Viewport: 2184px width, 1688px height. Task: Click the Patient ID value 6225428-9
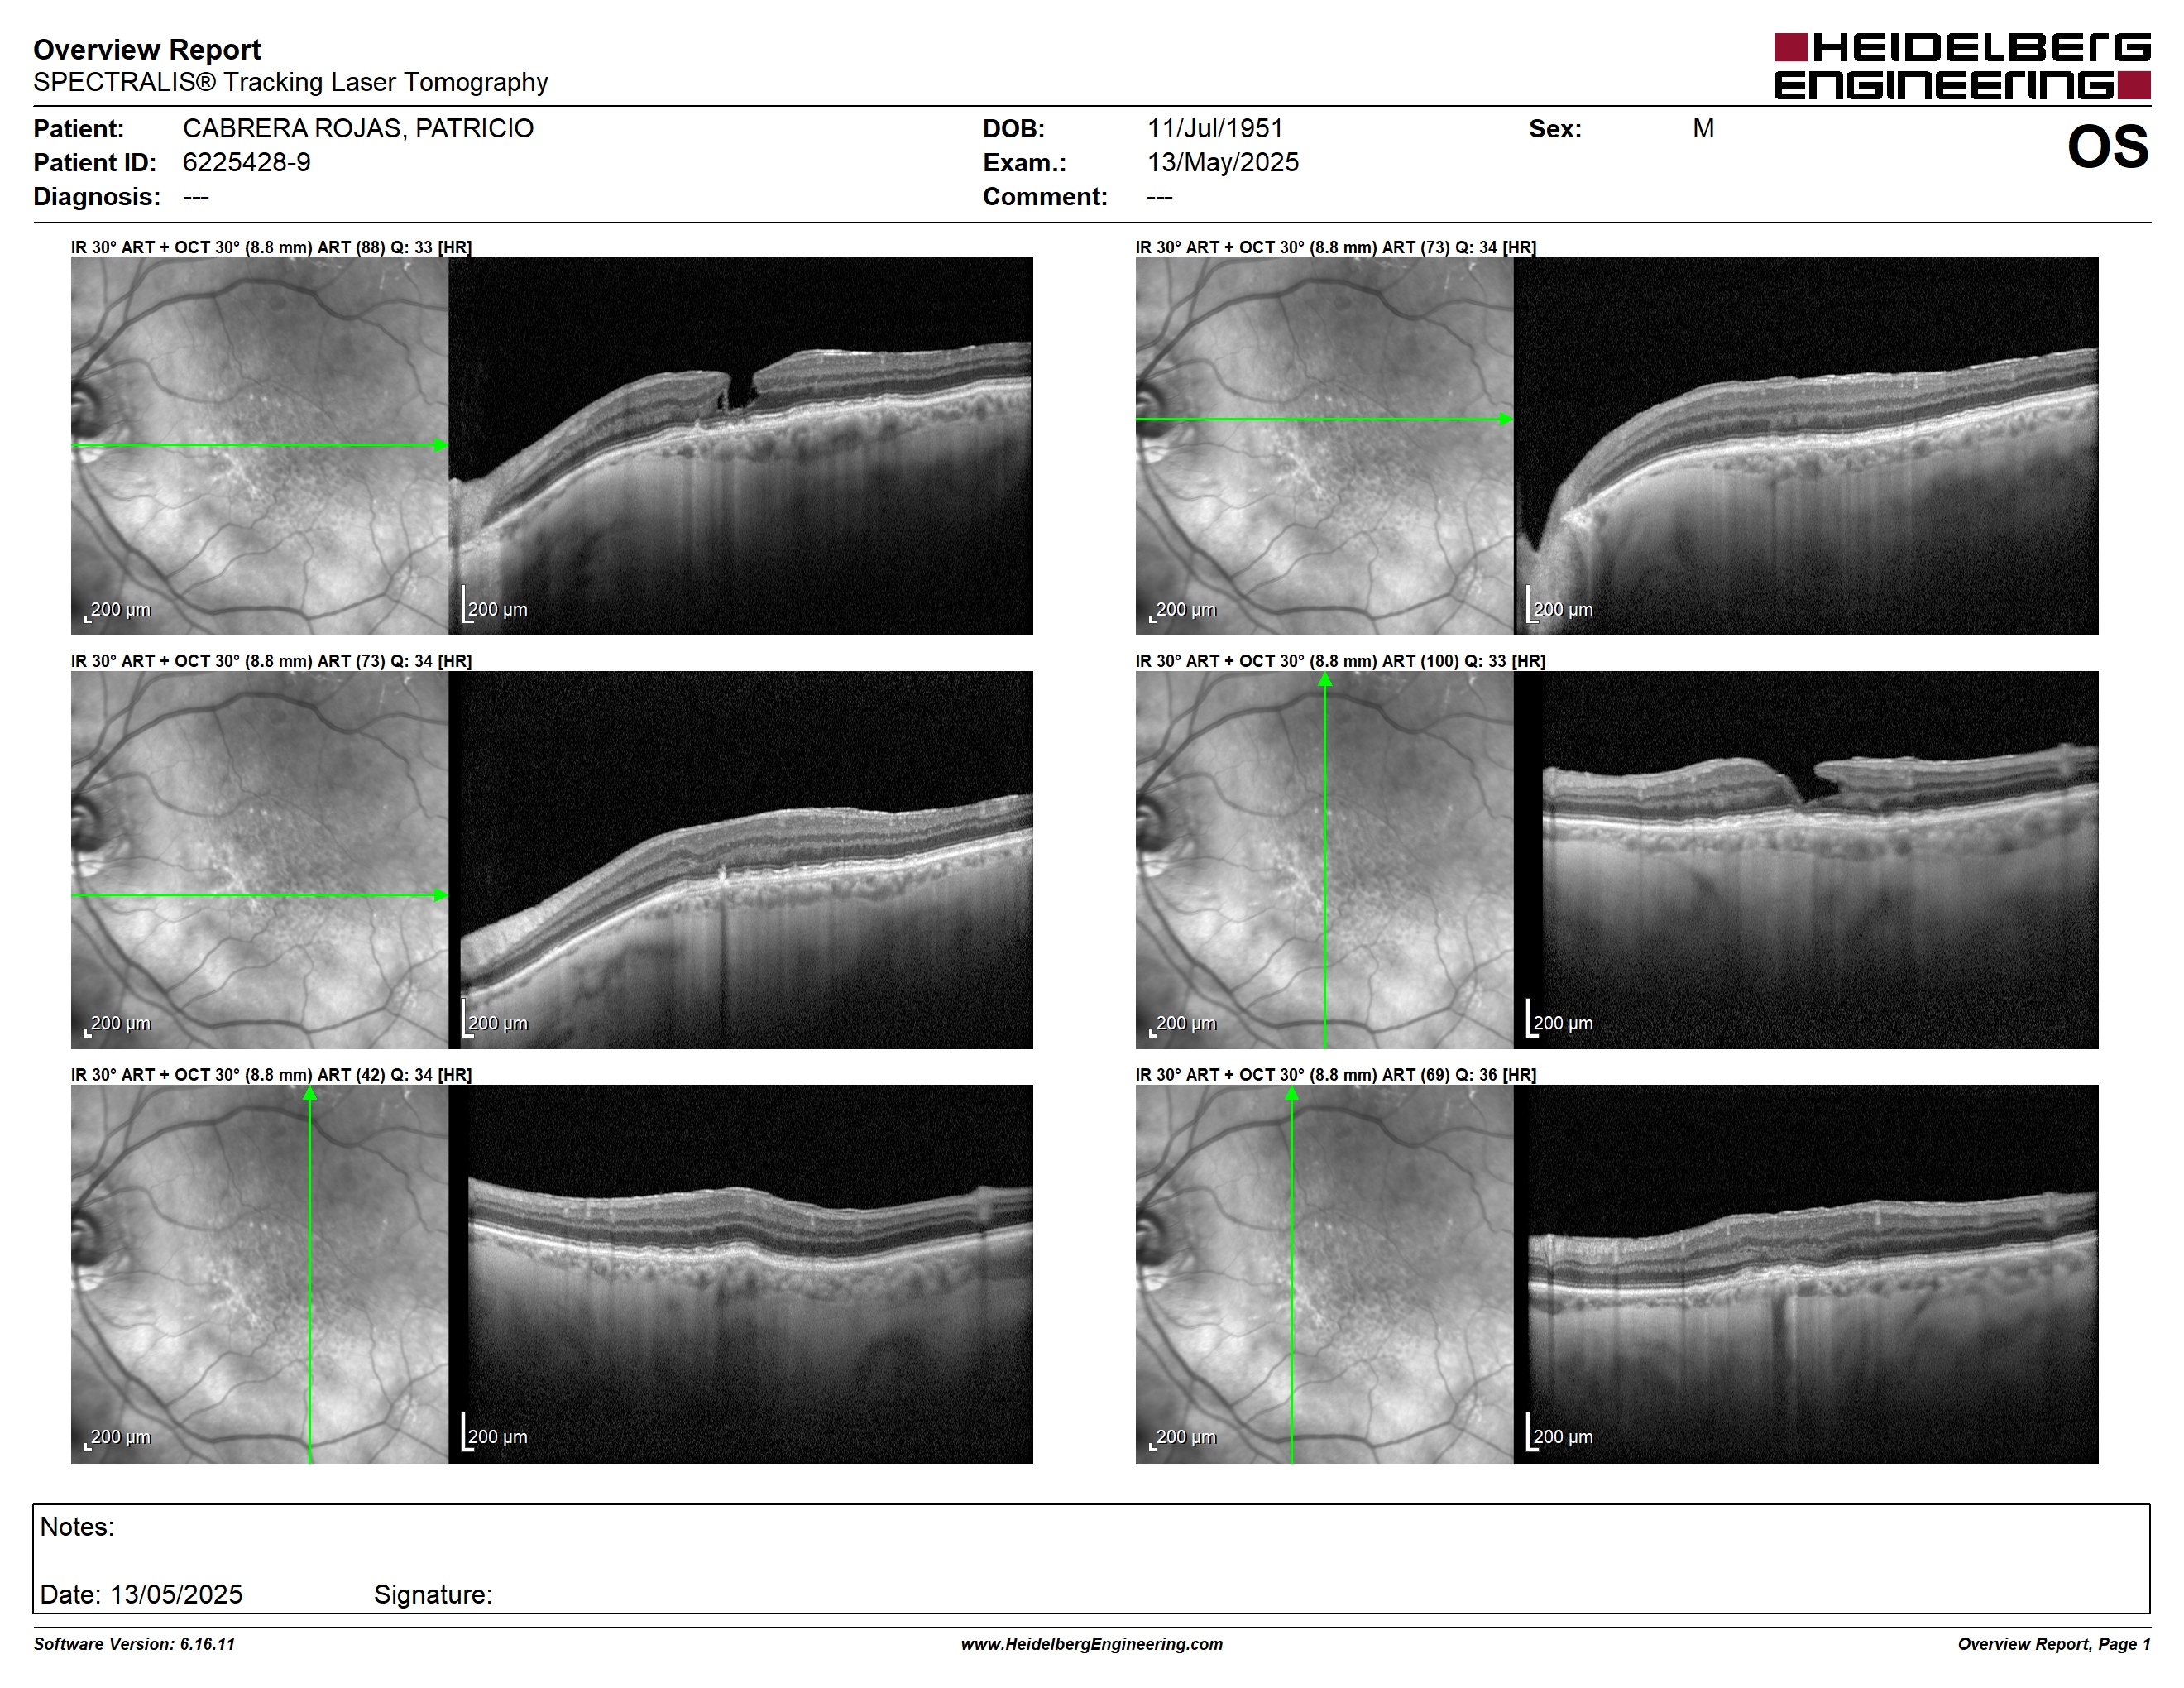pyautogui.click(x=246, y=163)
